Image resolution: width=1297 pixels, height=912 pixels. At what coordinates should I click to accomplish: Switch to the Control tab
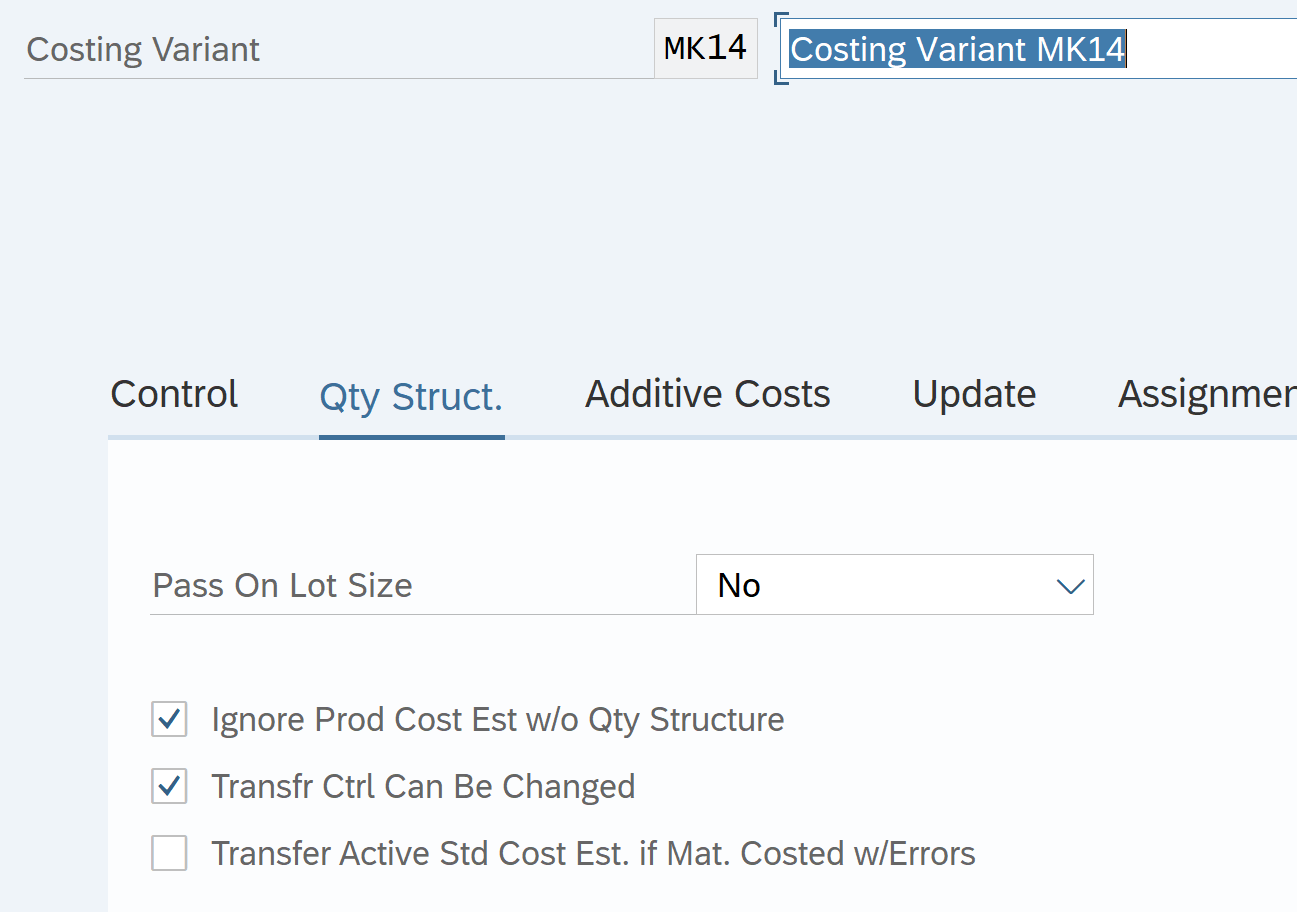tap(174, 395)
